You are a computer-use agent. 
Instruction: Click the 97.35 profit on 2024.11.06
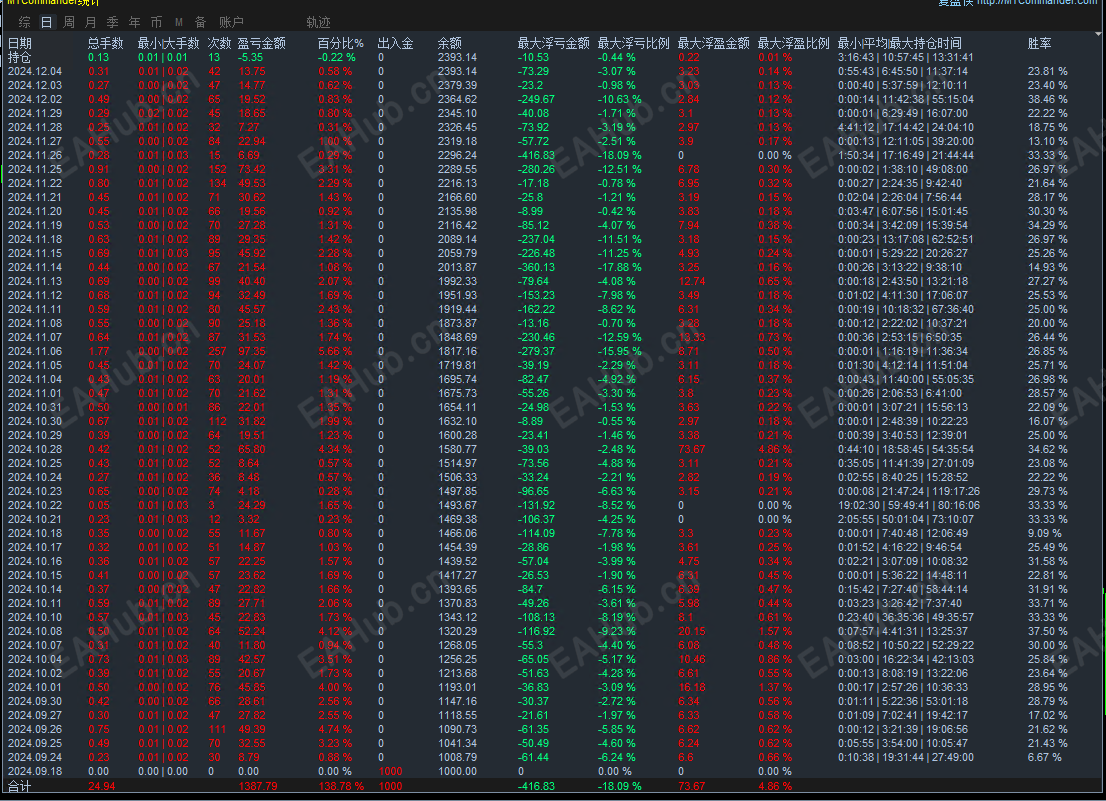[x=252, y=351]
